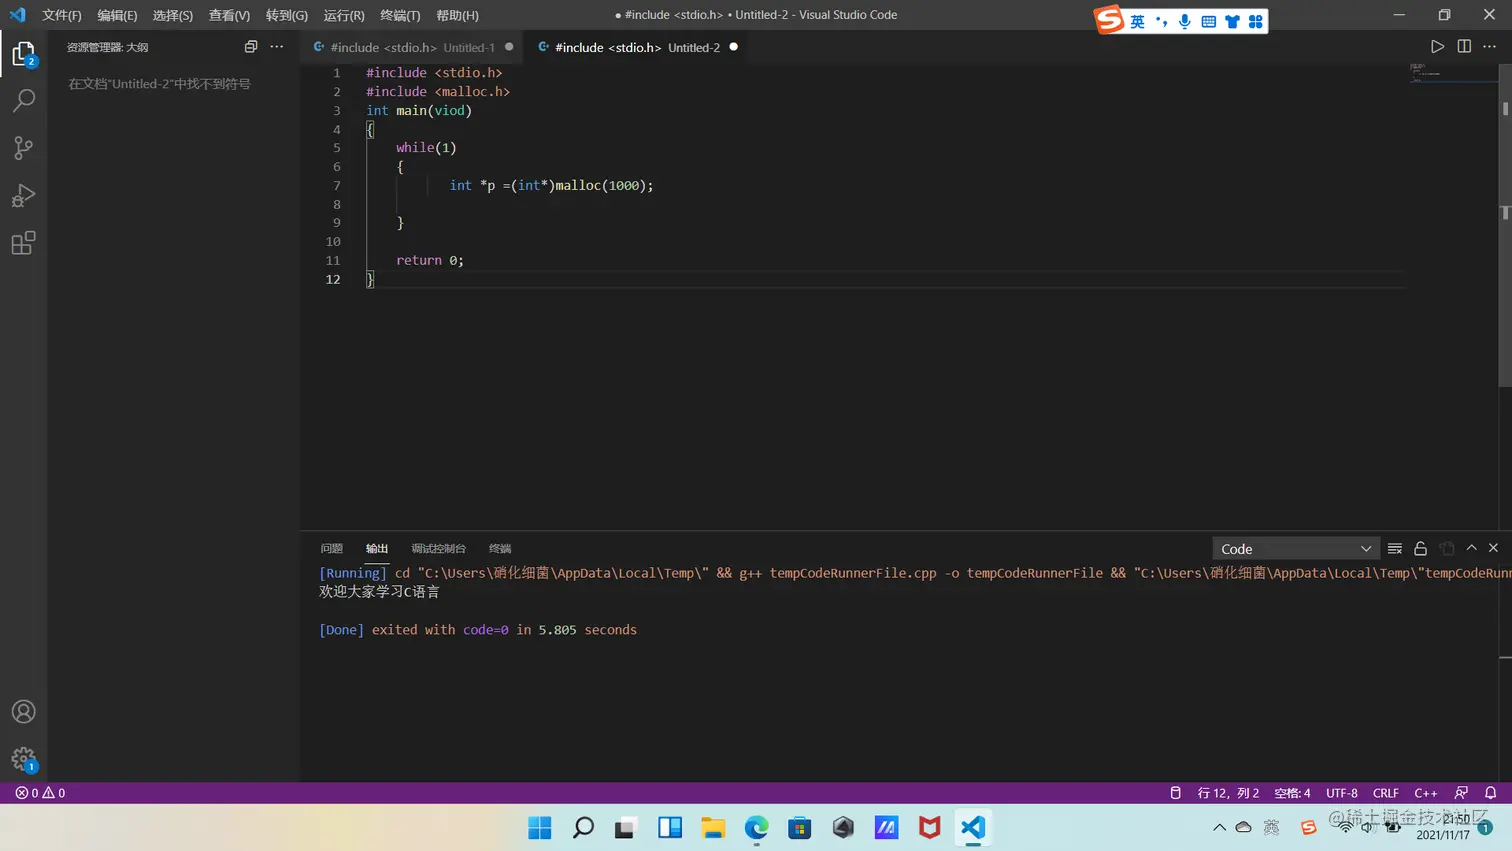Open Task View on the taskbar

tap(626, 828)
